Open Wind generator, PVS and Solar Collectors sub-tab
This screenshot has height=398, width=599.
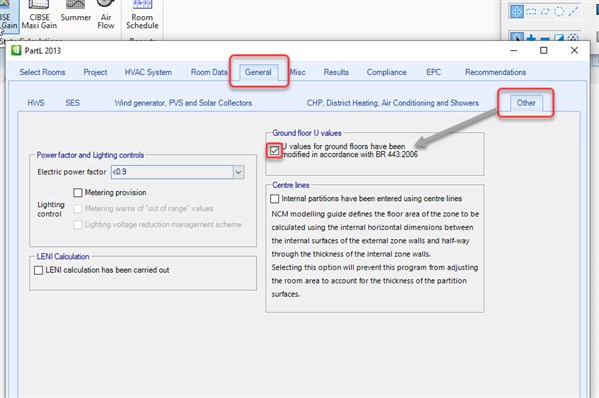point(183,103)
